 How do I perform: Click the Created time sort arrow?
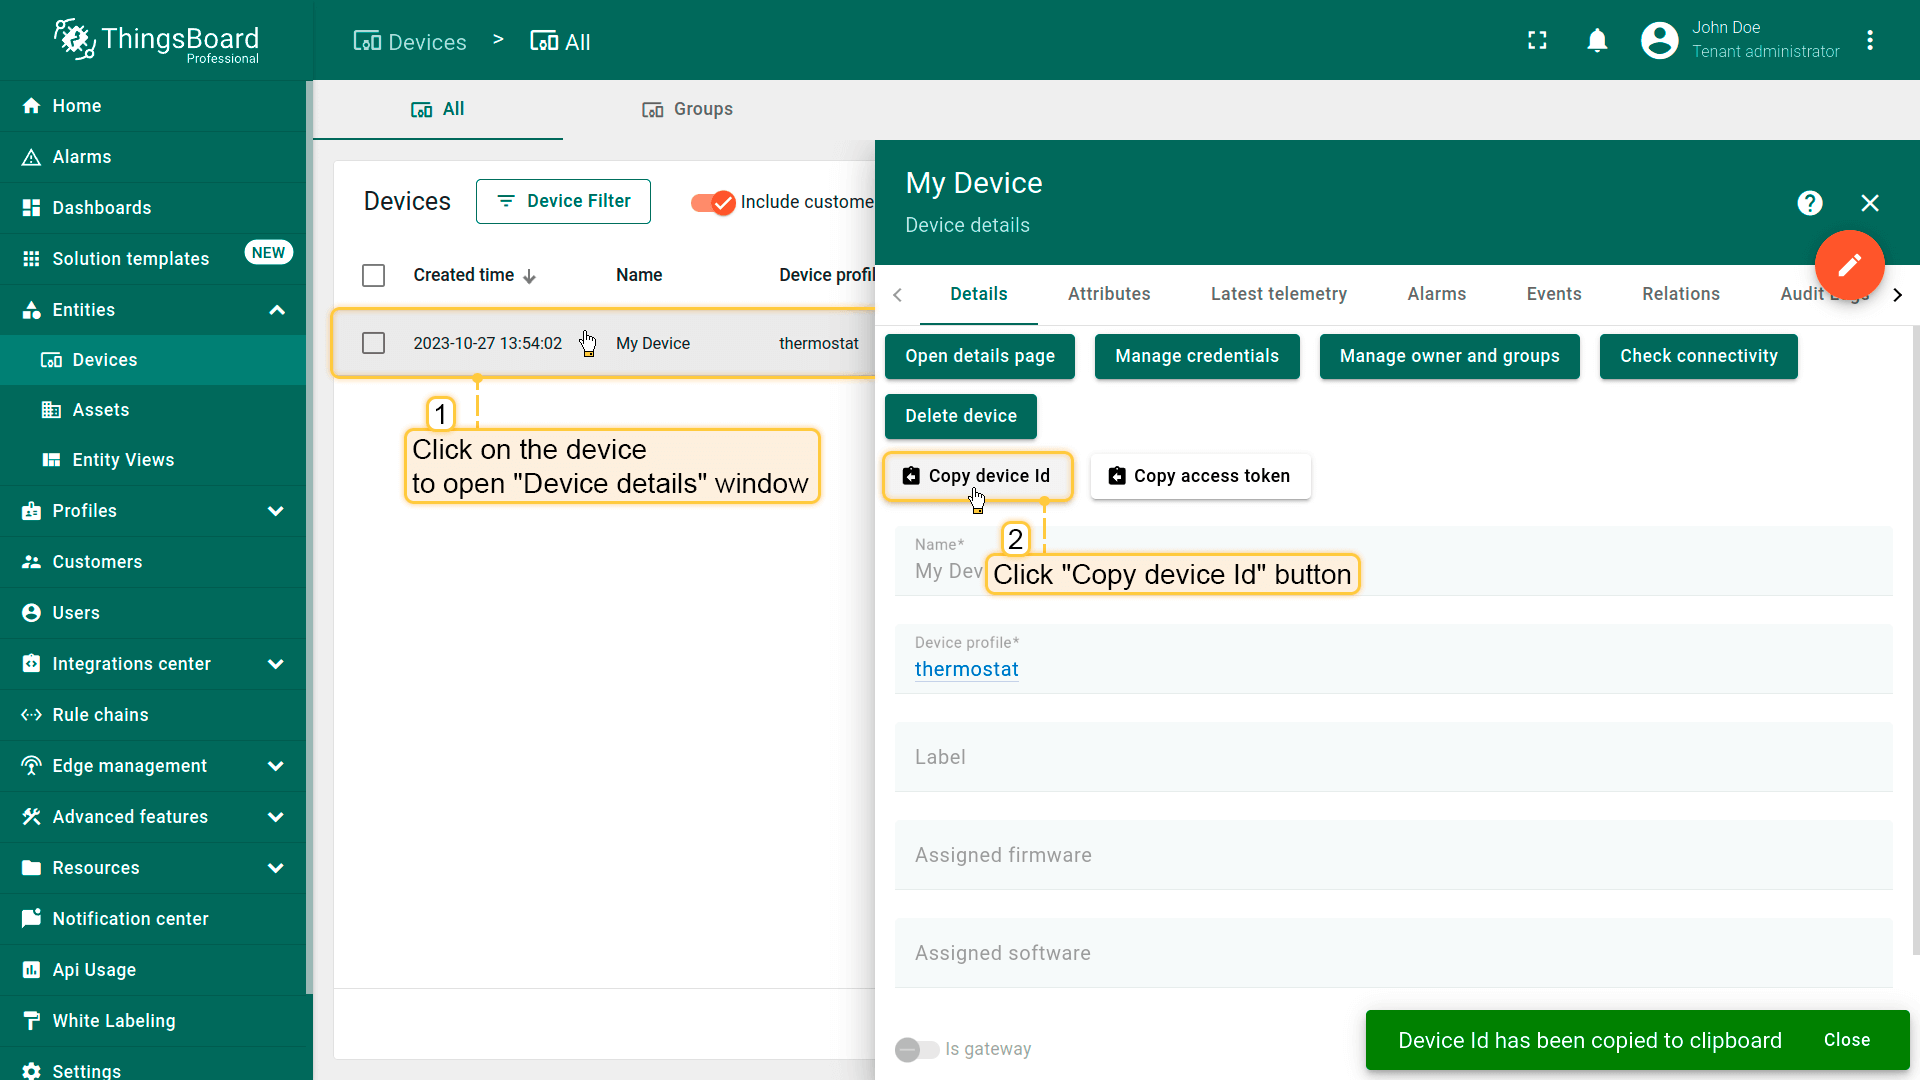pyautogui.click(x=530, y=276)
